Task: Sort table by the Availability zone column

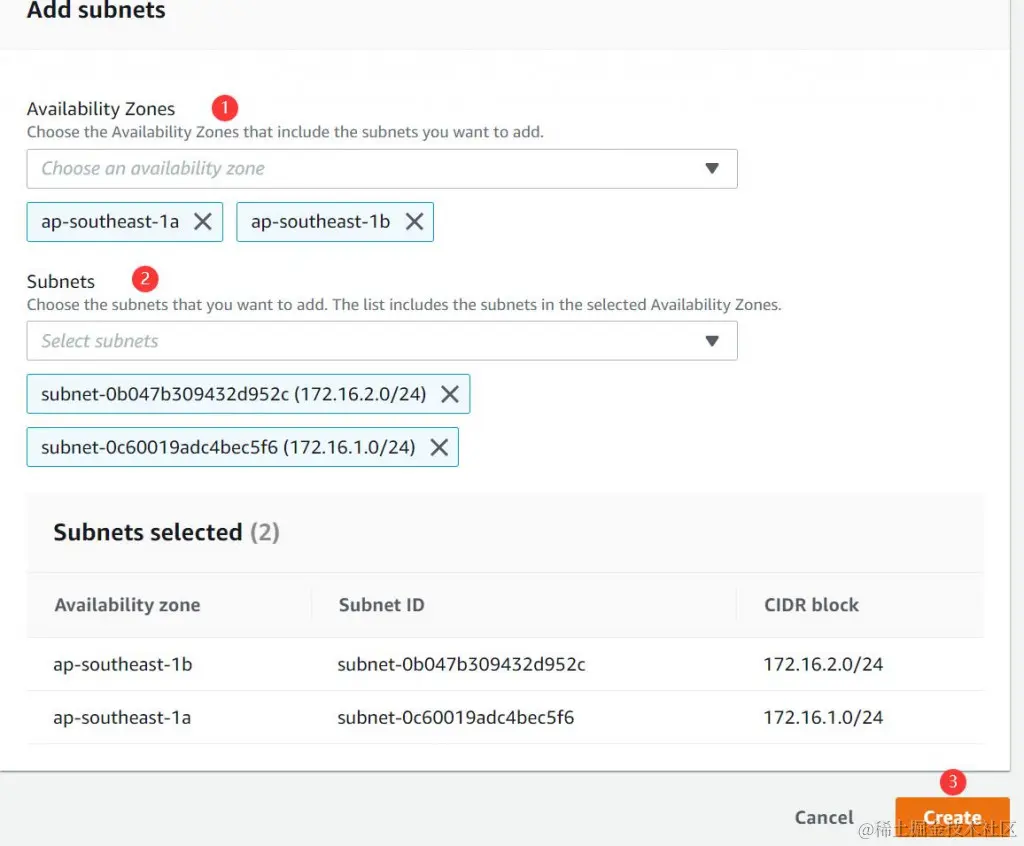Action: pos(127,605)
